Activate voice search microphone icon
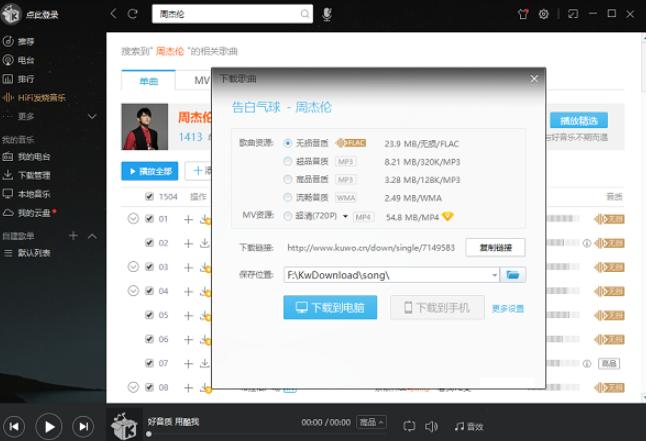The image size is (646, 441). click(327, 14)
